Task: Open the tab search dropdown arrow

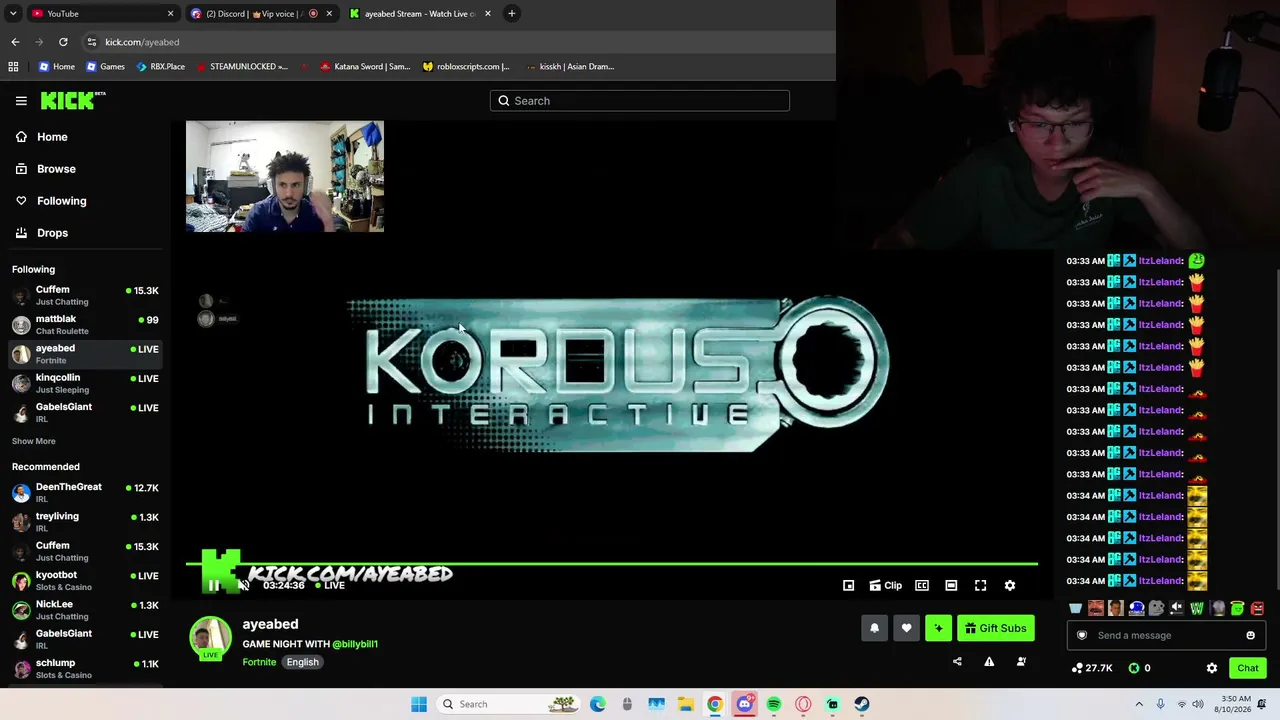Action: point(12,13)
